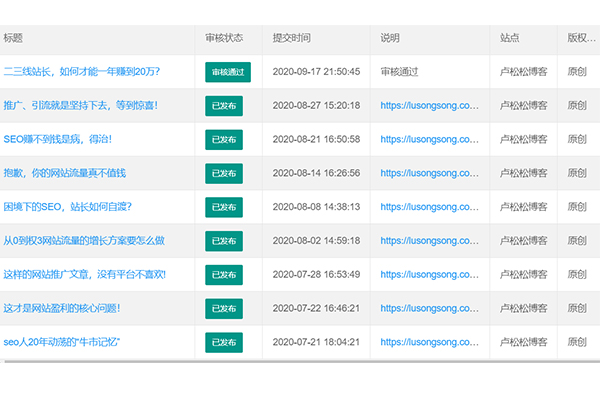Open '这才是网站盈利的核心问题!' article
The image size is (600, 400).
tap(62, 308)
